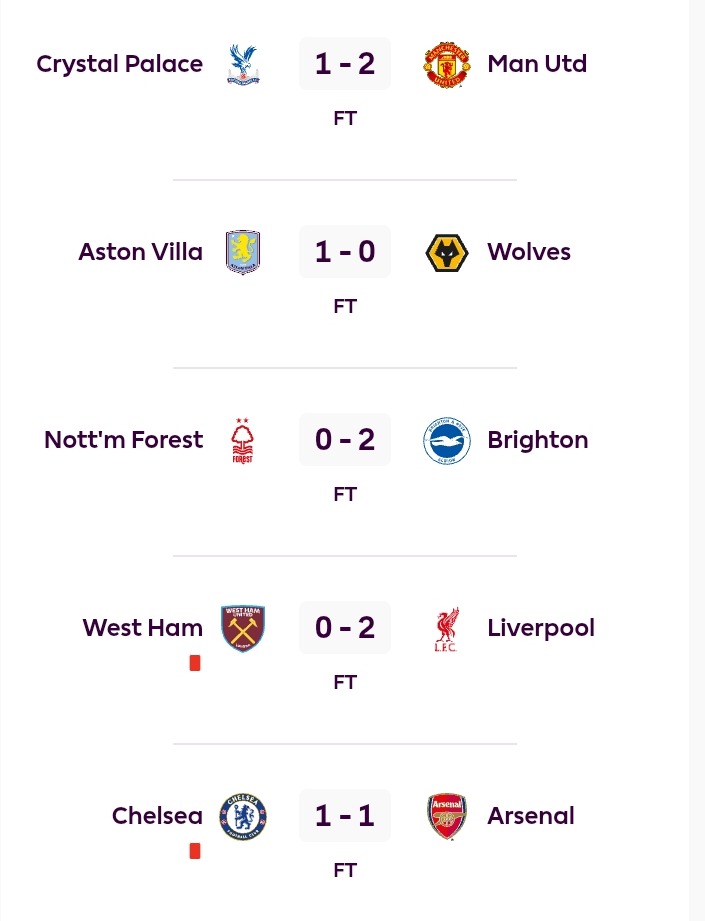Viewport: 705px width, 921px height.
Task: Click the Chelsea club crest
Action: (x=243, y=816)
